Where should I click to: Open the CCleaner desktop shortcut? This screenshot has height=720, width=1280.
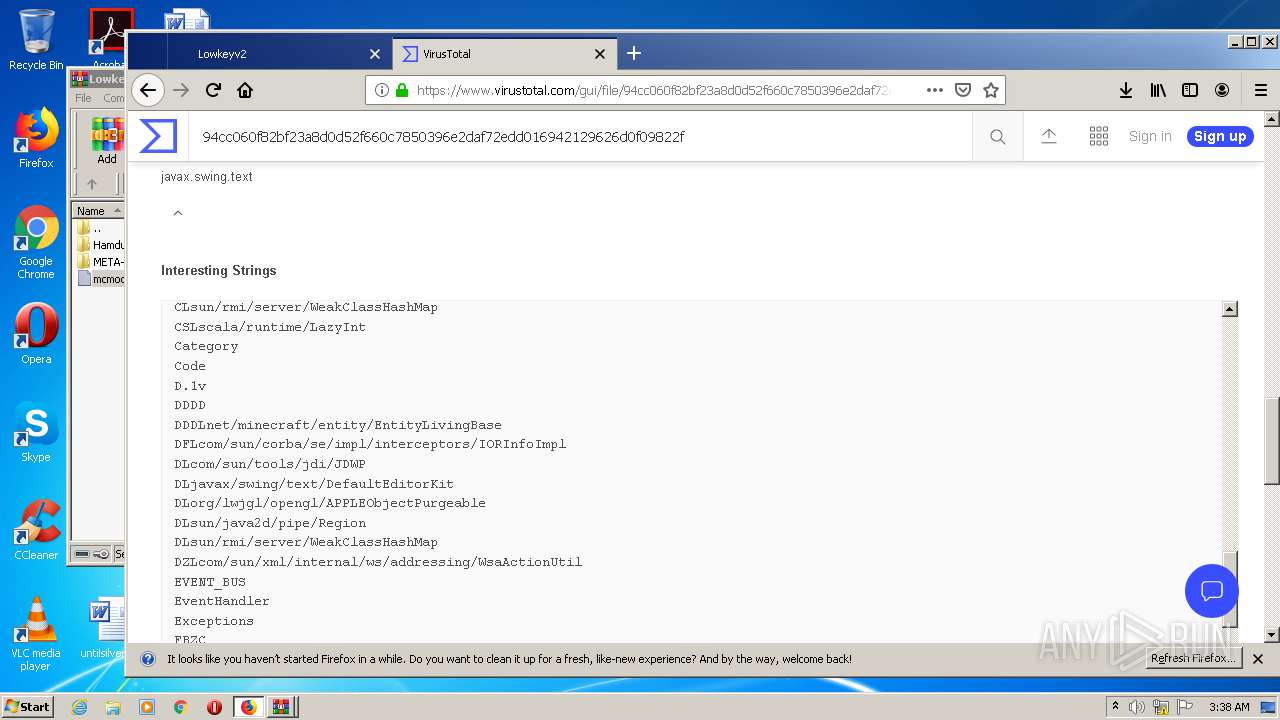tap(36, 530)
